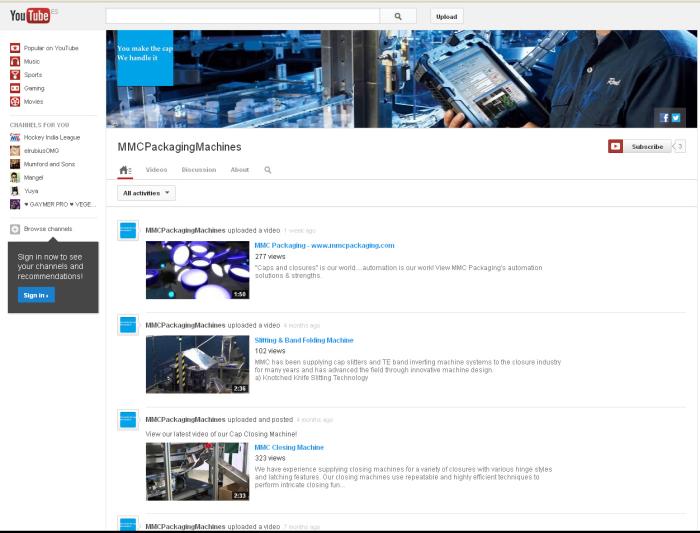700x533 pixels.
Task: Click the channel Home tab icon
Action: tap(125, 170)
